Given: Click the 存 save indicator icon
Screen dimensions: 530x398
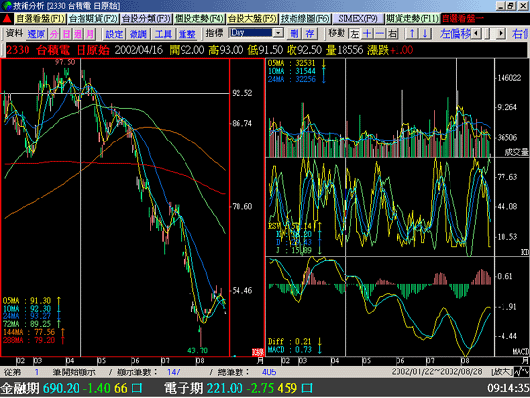Looking at the screenshot, I should point(310,33).
